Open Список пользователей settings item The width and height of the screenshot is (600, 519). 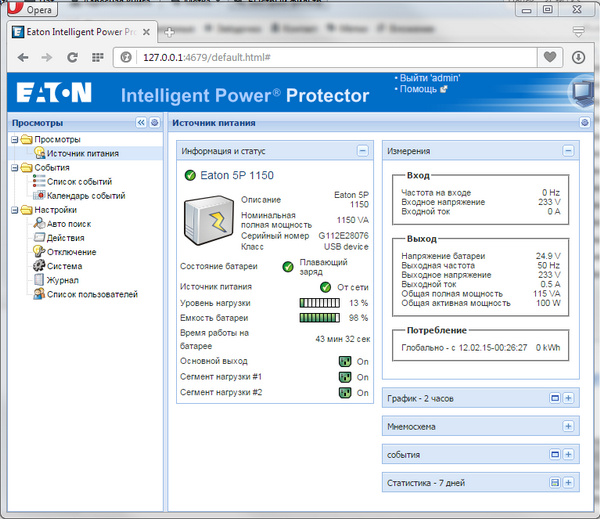coord(92,294)
